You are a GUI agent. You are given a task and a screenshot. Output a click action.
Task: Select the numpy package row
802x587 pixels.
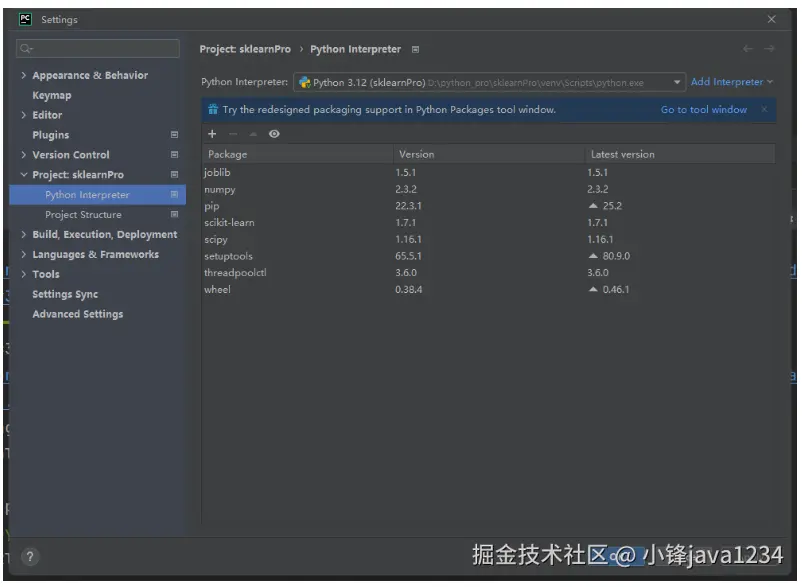(x=488, y=189)
